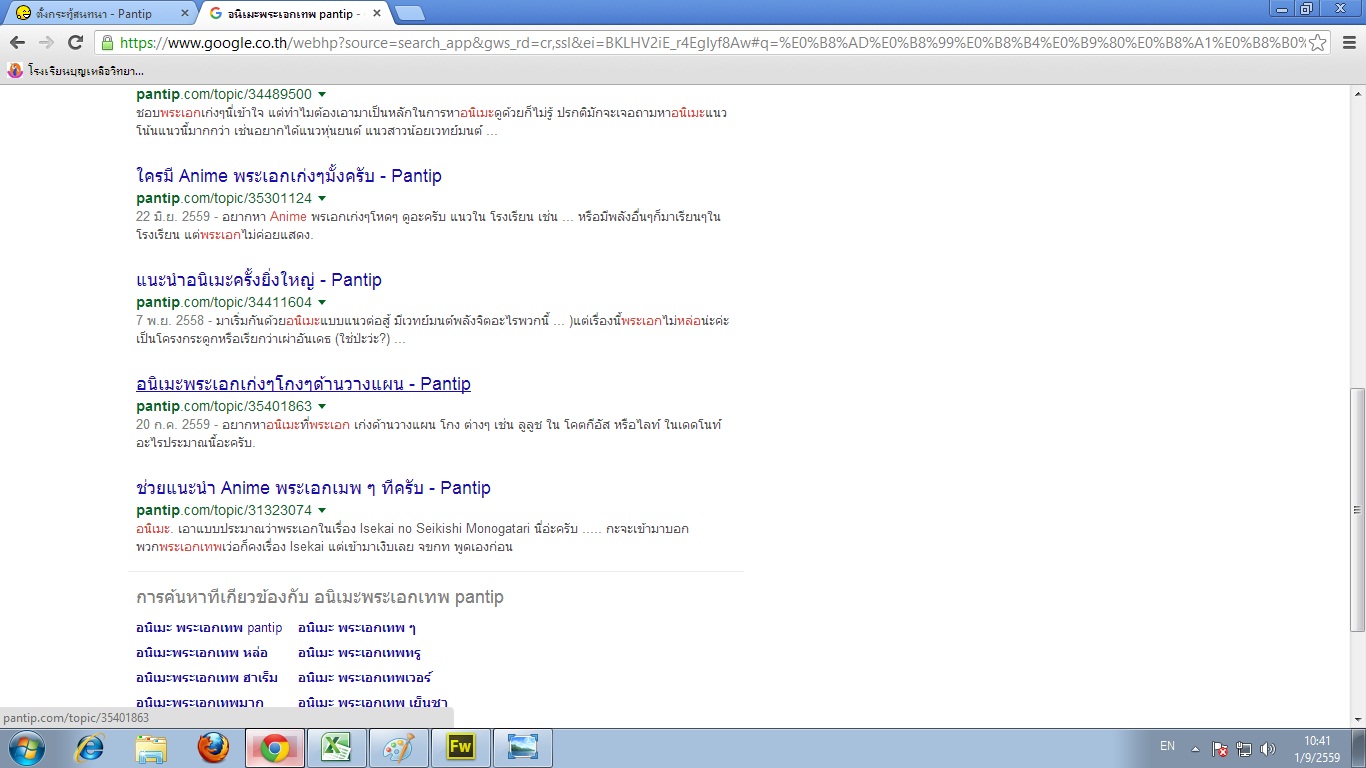Open the Windows Start button
This screenshot has width=1366, height=768.
26,748
